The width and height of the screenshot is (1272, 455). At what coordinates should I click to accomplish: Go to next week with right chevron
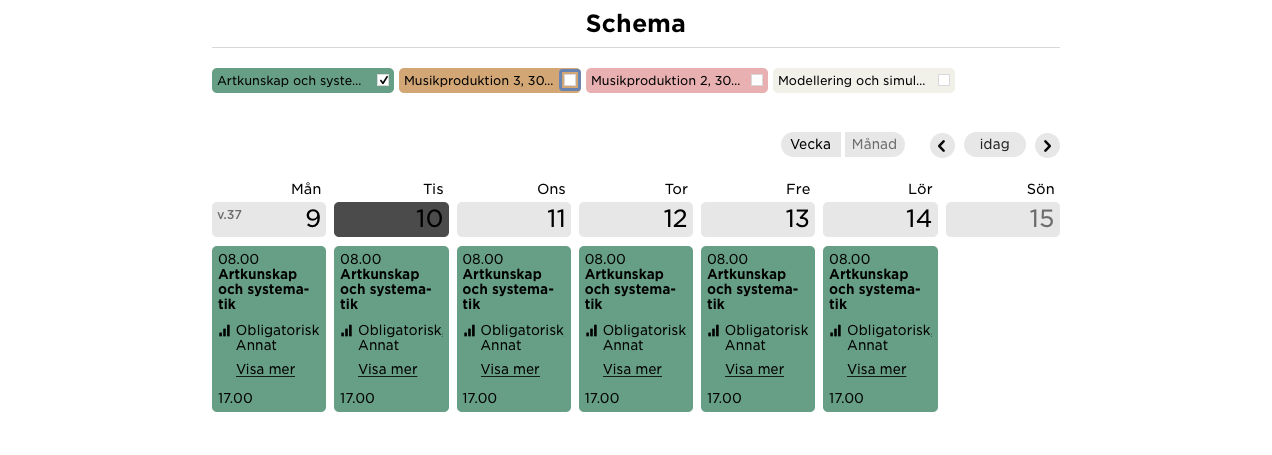[x=1047, y=145]
